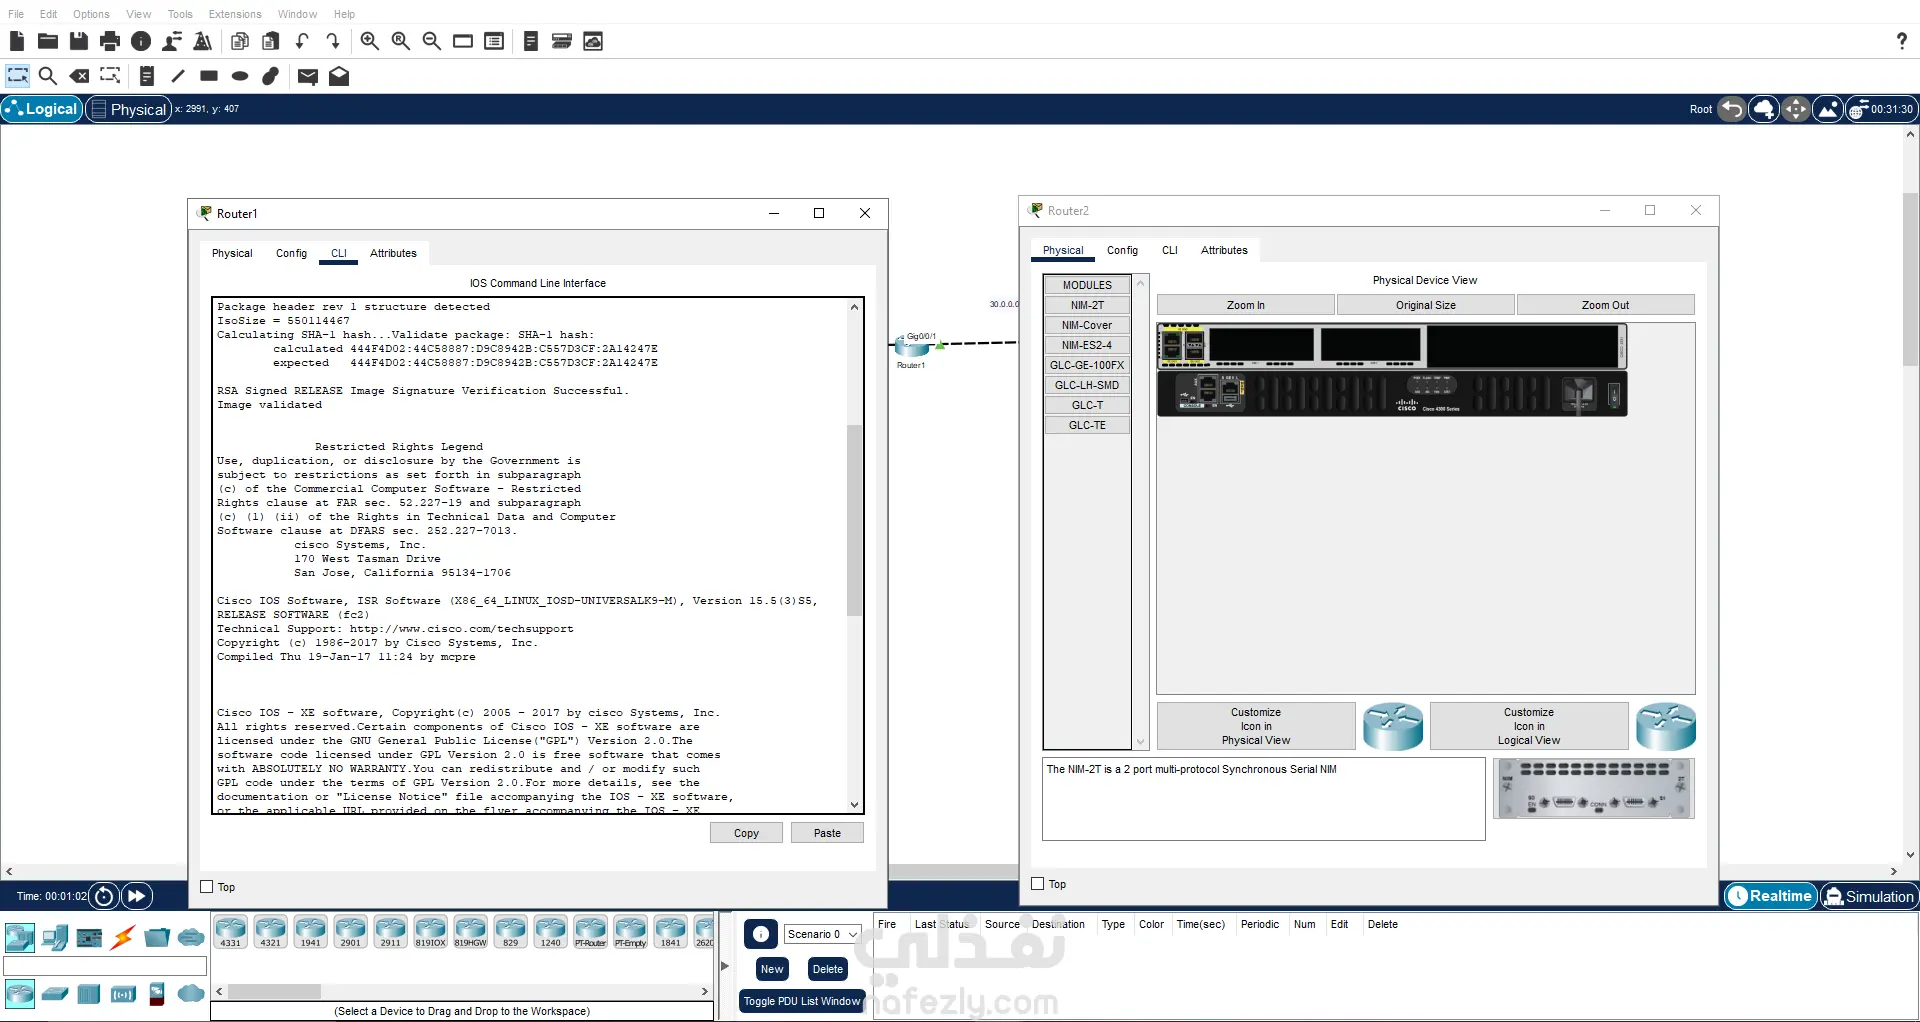The image size is (1920, 1022).
Task: Activate the Select tool
Action: click(x=17, y=76)
